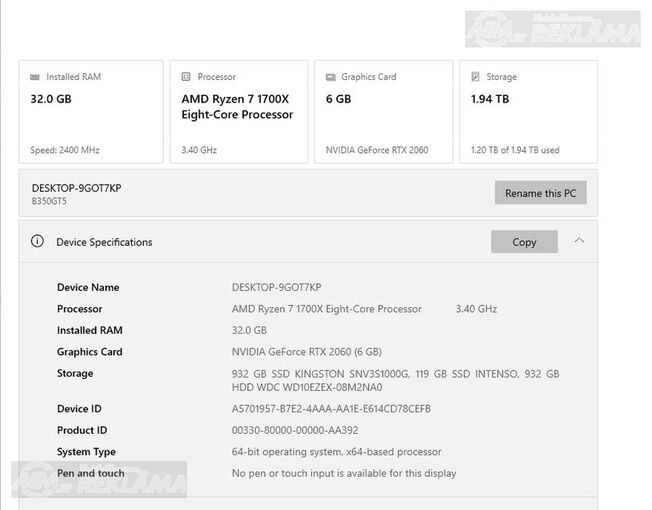Select the 'No pen or touch input' text
This screenshot has height=510, width=652.
pyautogui.click(x=344, y=473)
